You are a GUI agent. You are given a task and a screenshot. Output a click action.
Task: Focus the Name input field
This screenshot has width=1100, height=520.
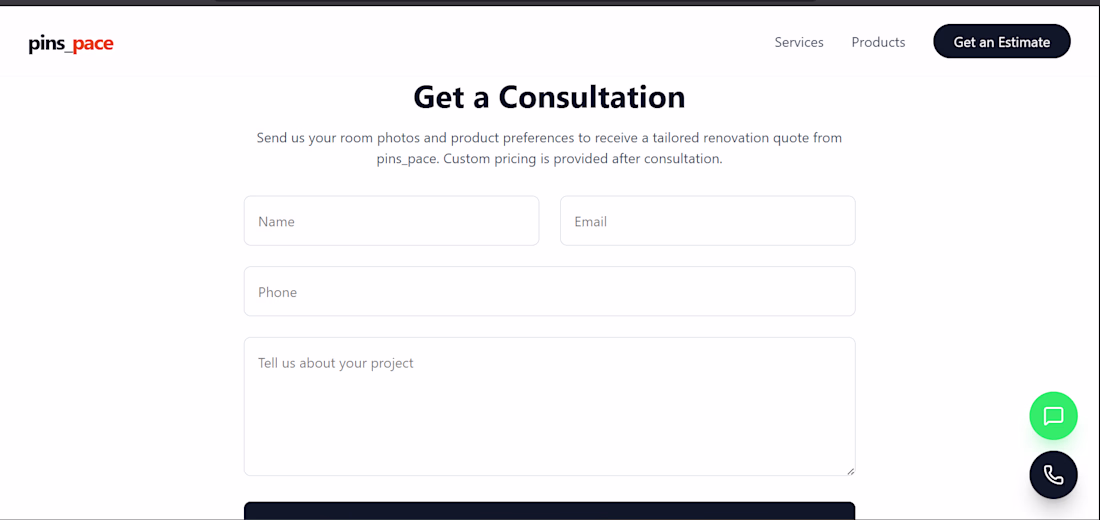(x=391, y=221)
